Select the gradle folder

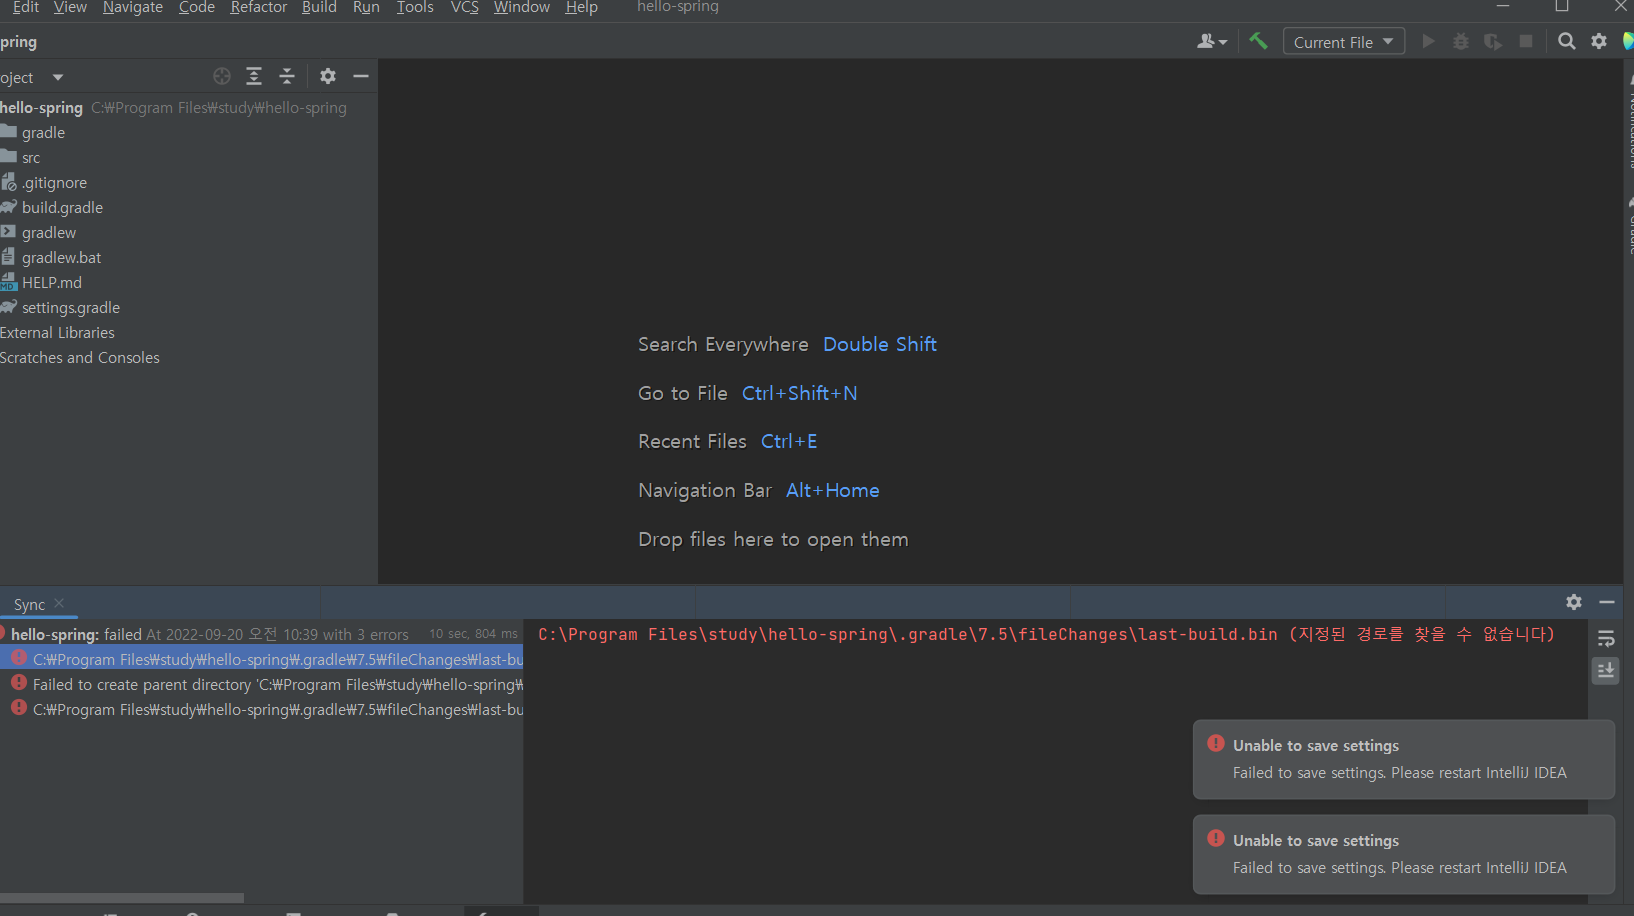pos(189,132)
